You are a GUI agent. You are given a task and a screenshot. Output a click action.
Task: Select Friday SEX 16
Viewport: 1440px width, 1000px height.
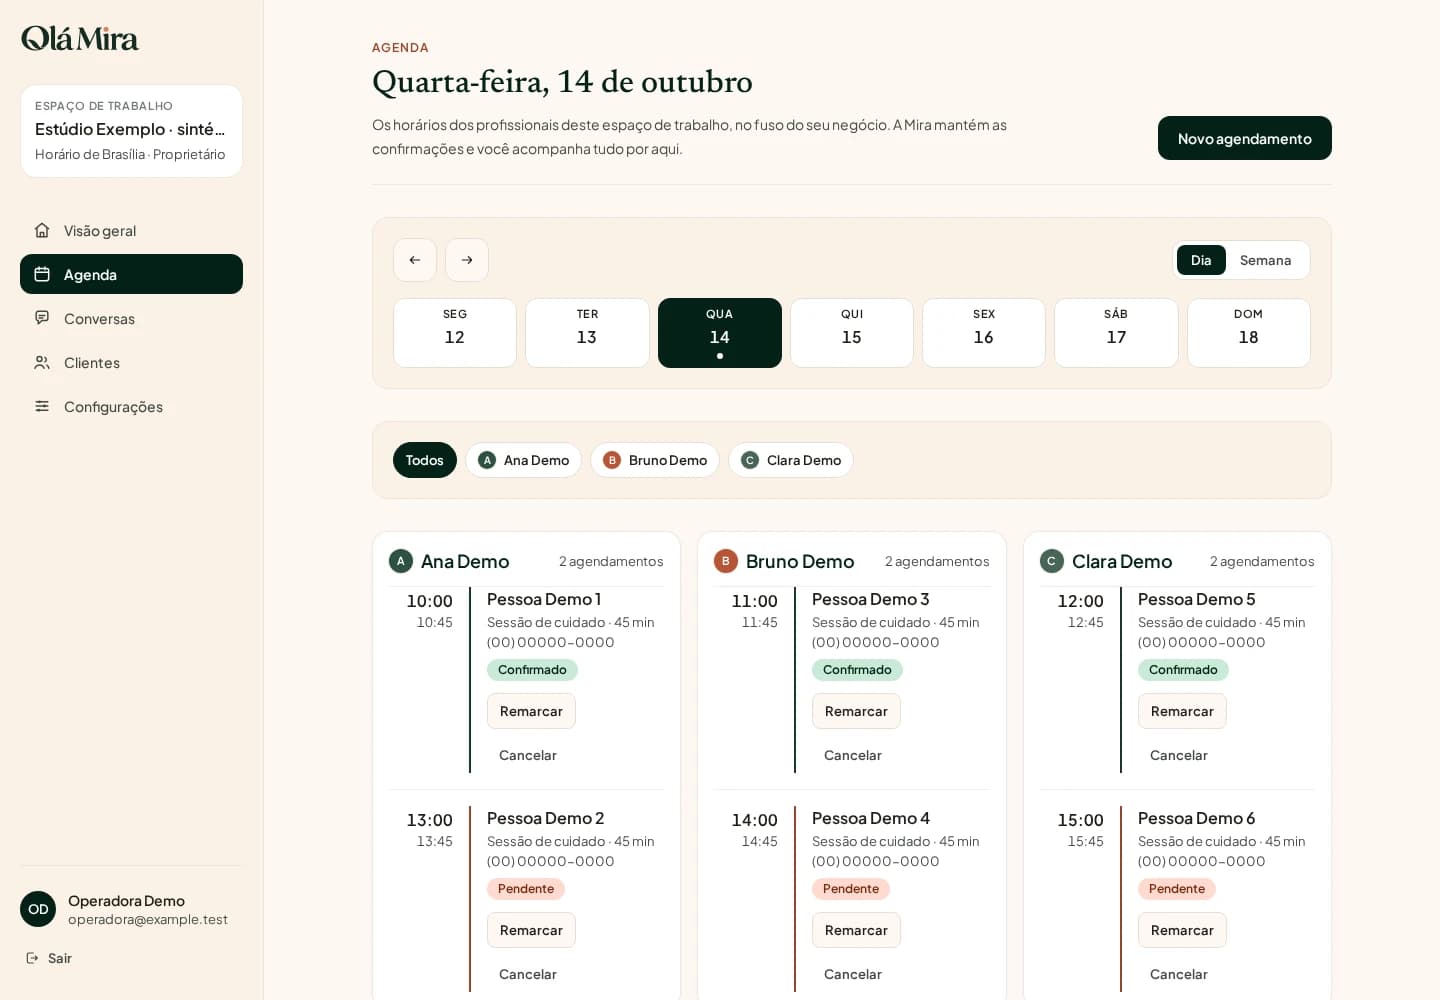pos(984,333)
